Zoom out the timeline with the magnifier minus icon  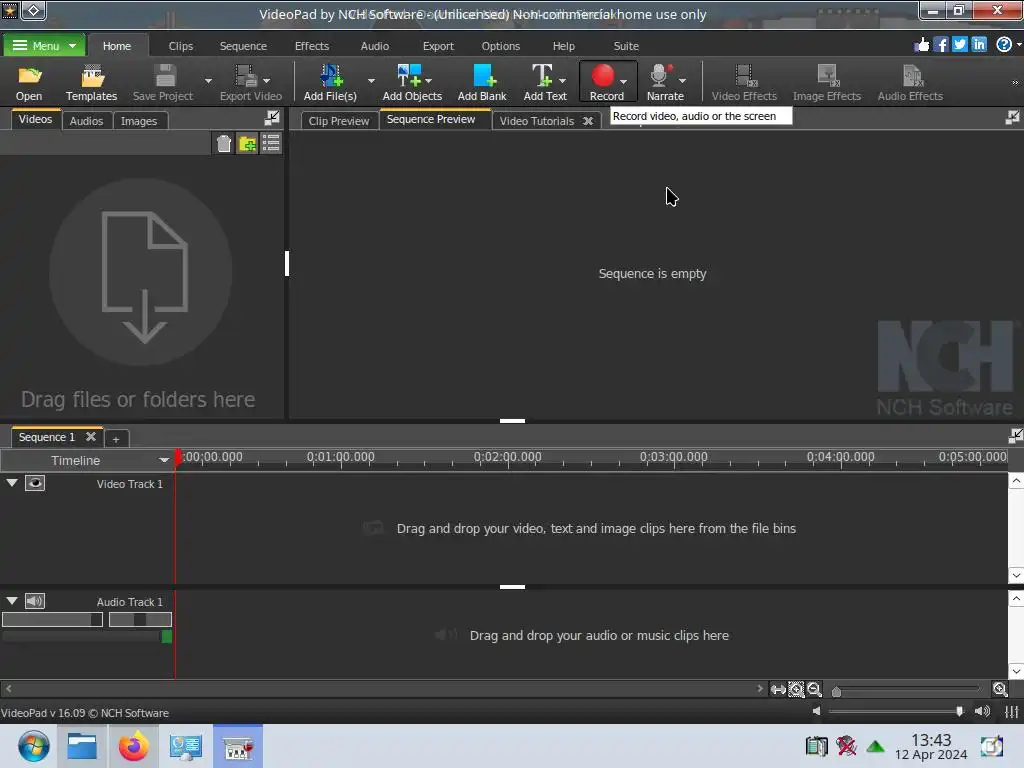coord(814,689)
